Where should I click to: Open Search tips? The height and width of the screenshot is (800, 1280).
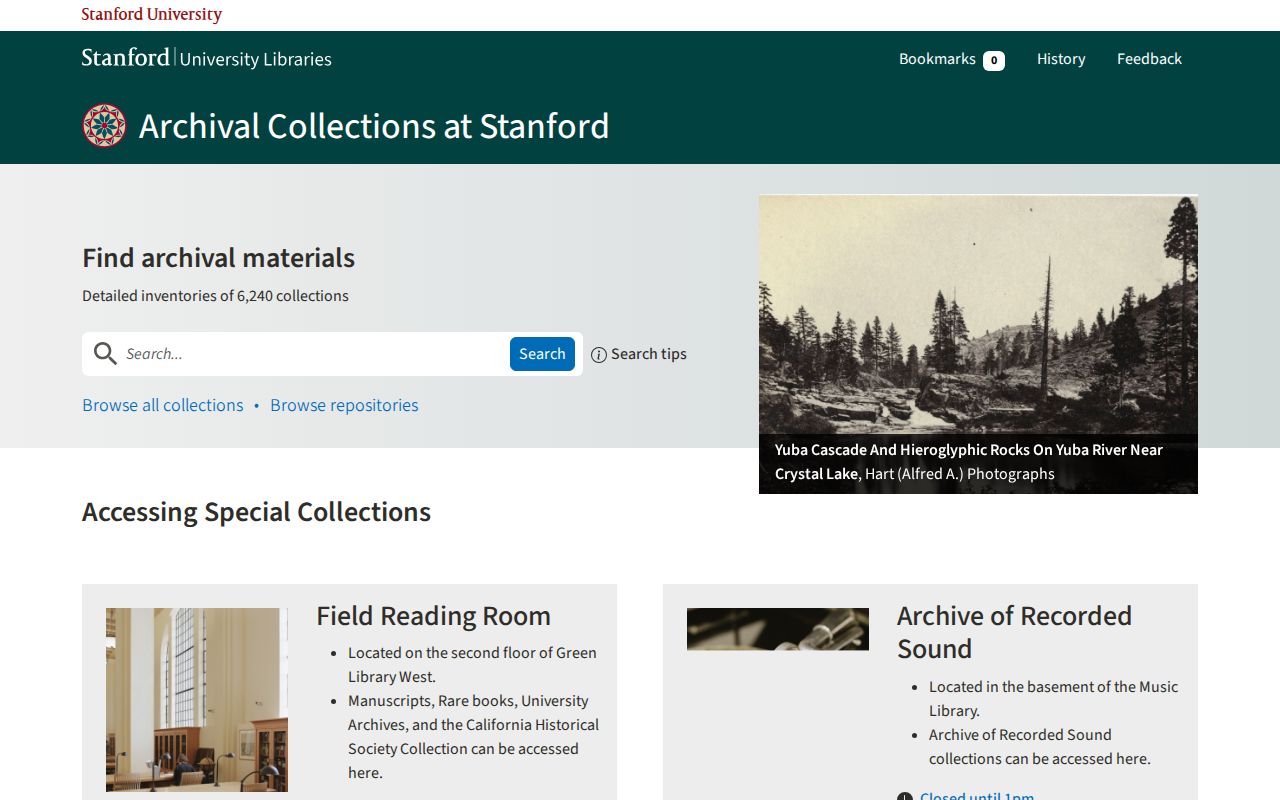(639, 354)
